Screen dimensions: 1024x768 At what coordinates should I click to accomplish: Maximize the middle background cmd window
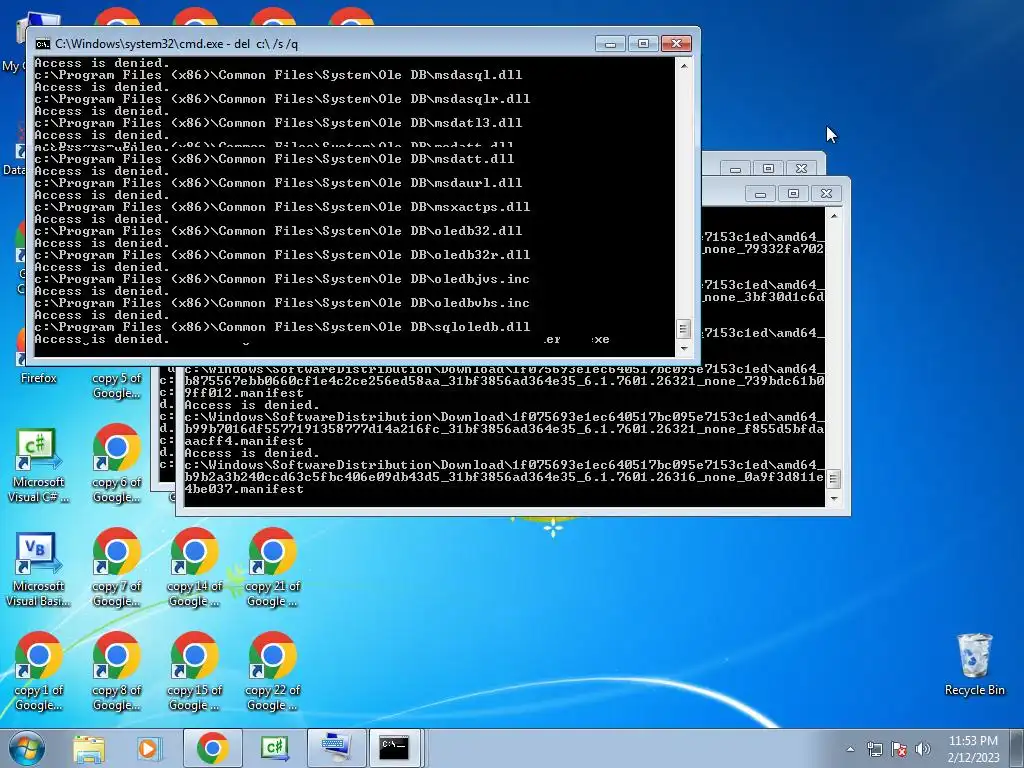[769, 169]
